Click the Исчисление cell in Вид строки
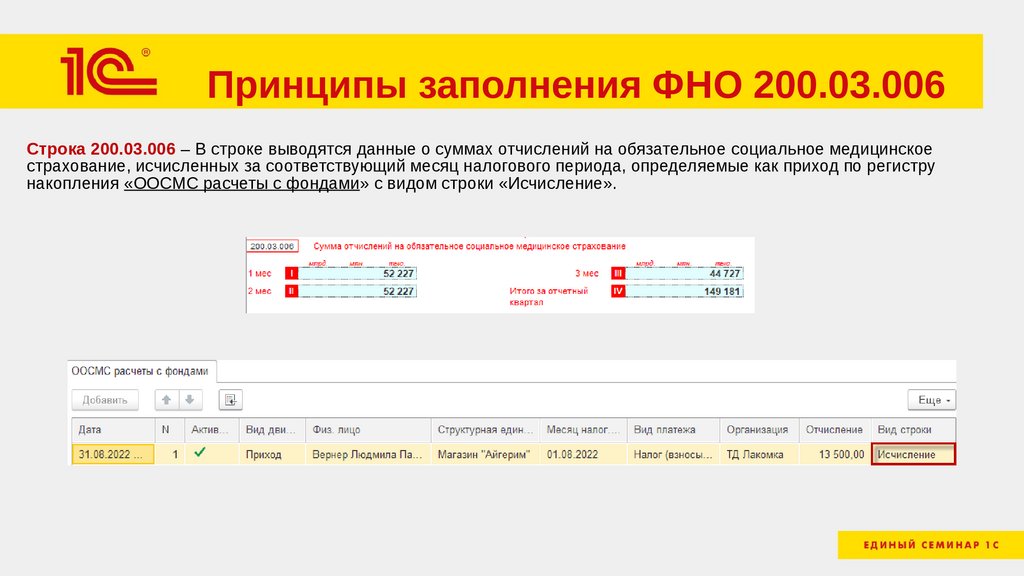Image resolution: width=1024 pixels, height=576 pixels. (913, 454)
